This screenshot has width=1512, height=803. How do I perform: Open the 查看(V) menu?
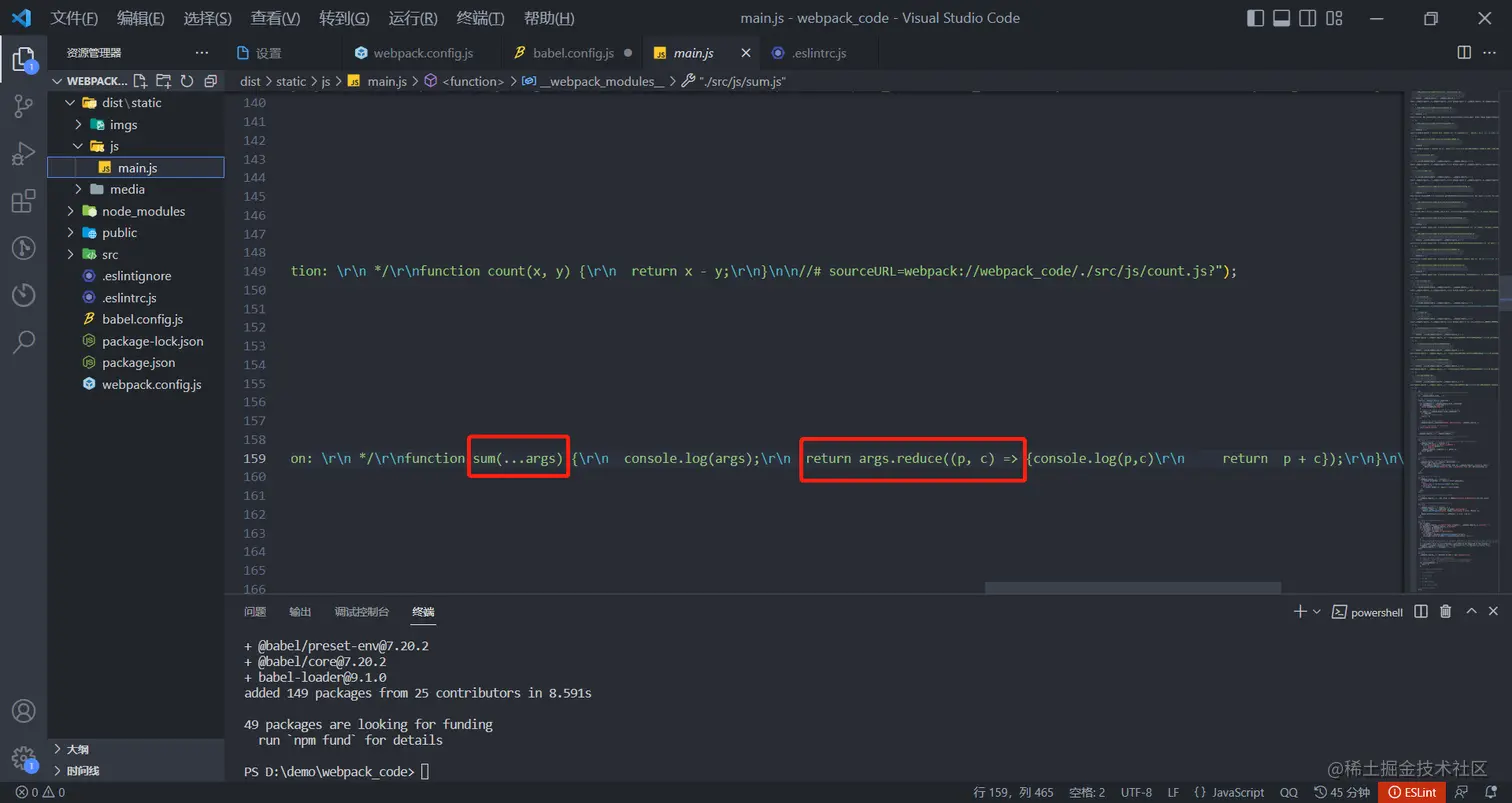click(275, 18)
